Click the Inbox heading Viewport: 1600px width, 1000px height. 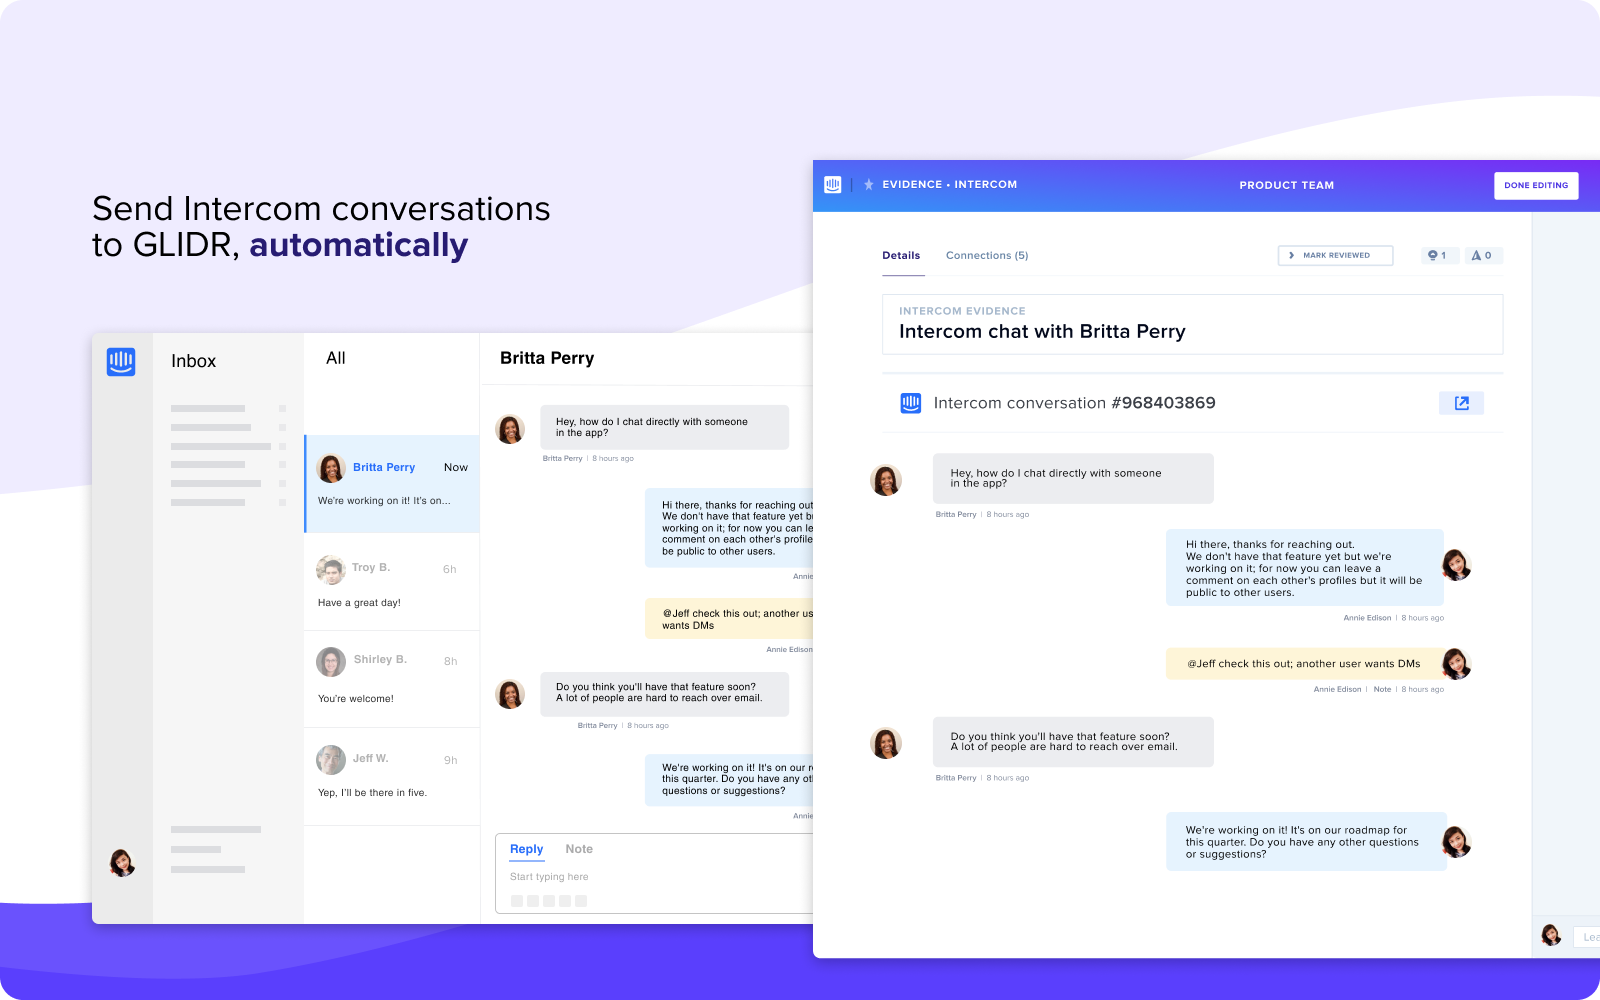click(193, 362)
